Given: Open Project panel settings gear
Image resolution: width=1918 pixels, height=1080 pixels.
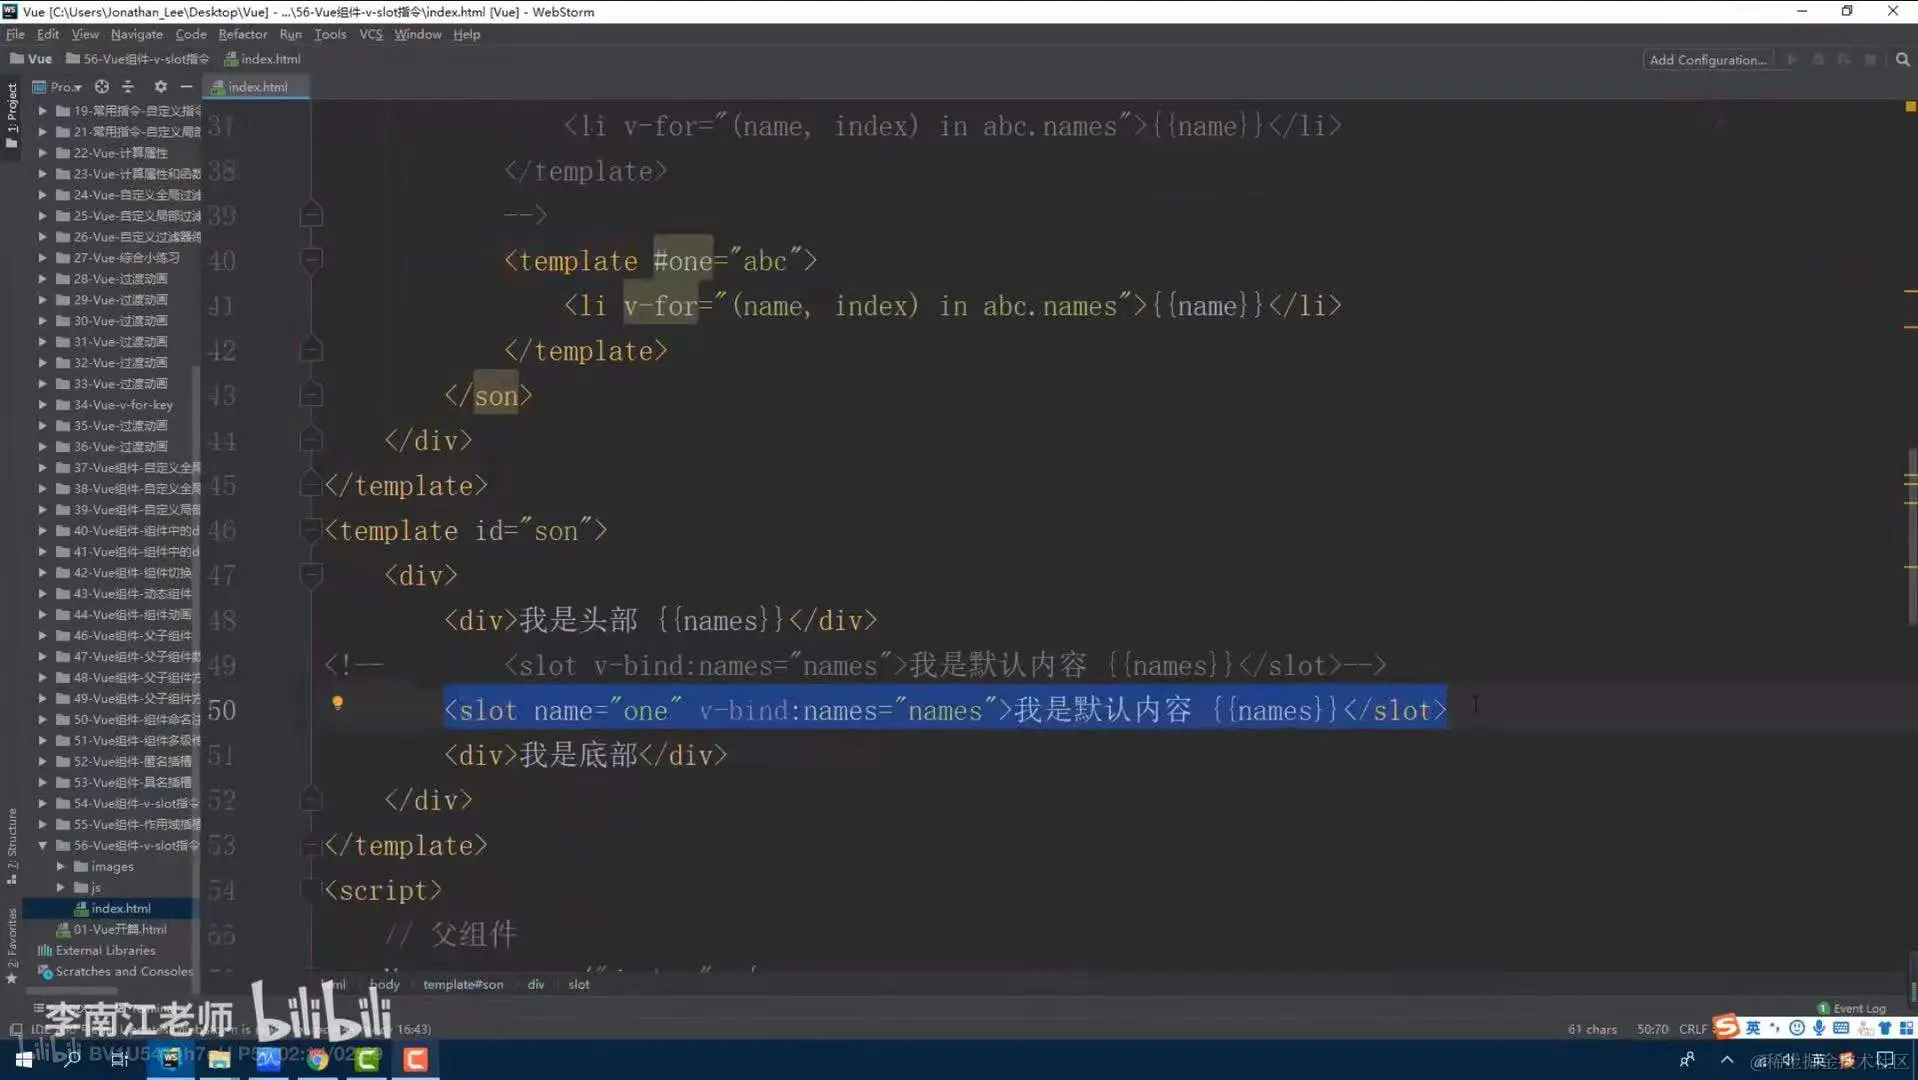Looking at the screenshot, I should coord(160,87).
